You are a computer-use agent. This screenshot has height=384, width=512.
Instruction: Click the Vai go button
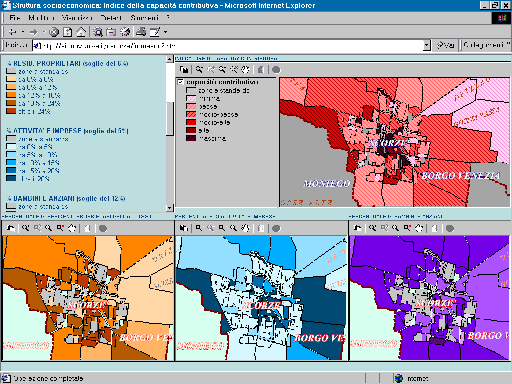click(445, 45)
